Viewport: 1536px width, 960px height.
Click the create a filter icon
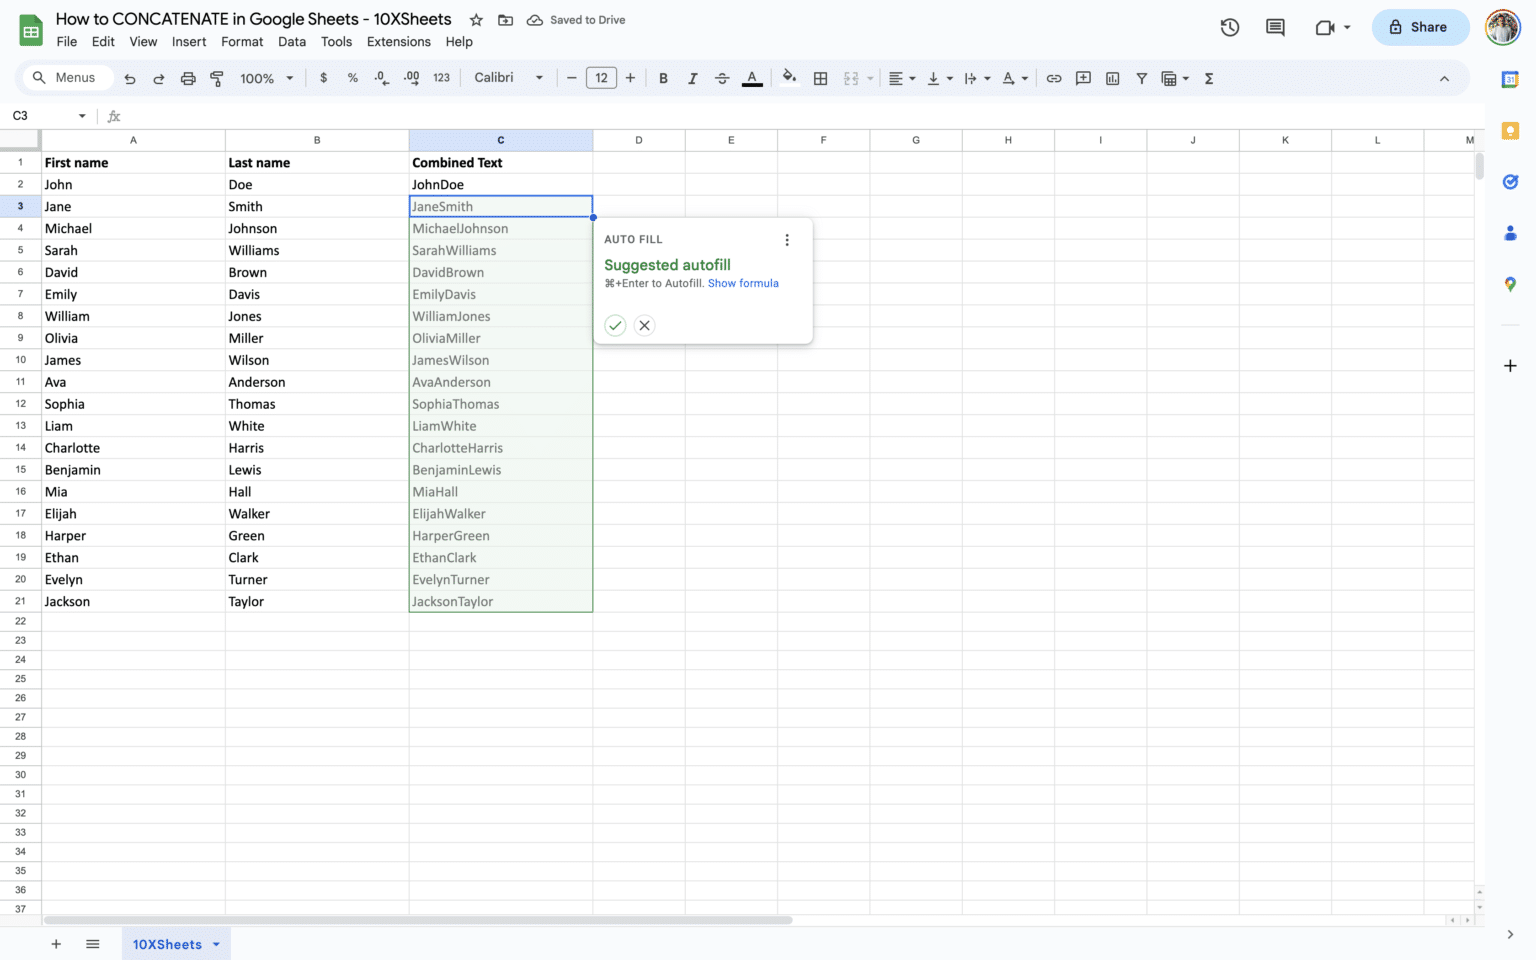pos(1141,78)
